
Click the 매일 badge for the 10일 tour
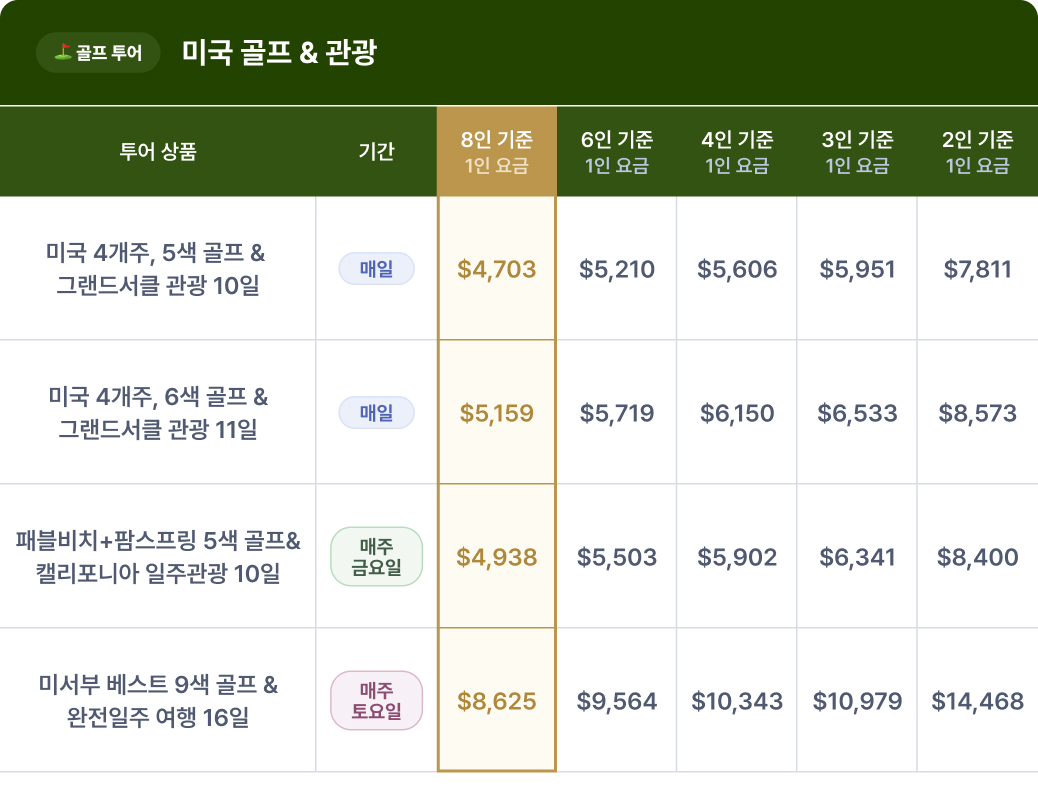376,268
